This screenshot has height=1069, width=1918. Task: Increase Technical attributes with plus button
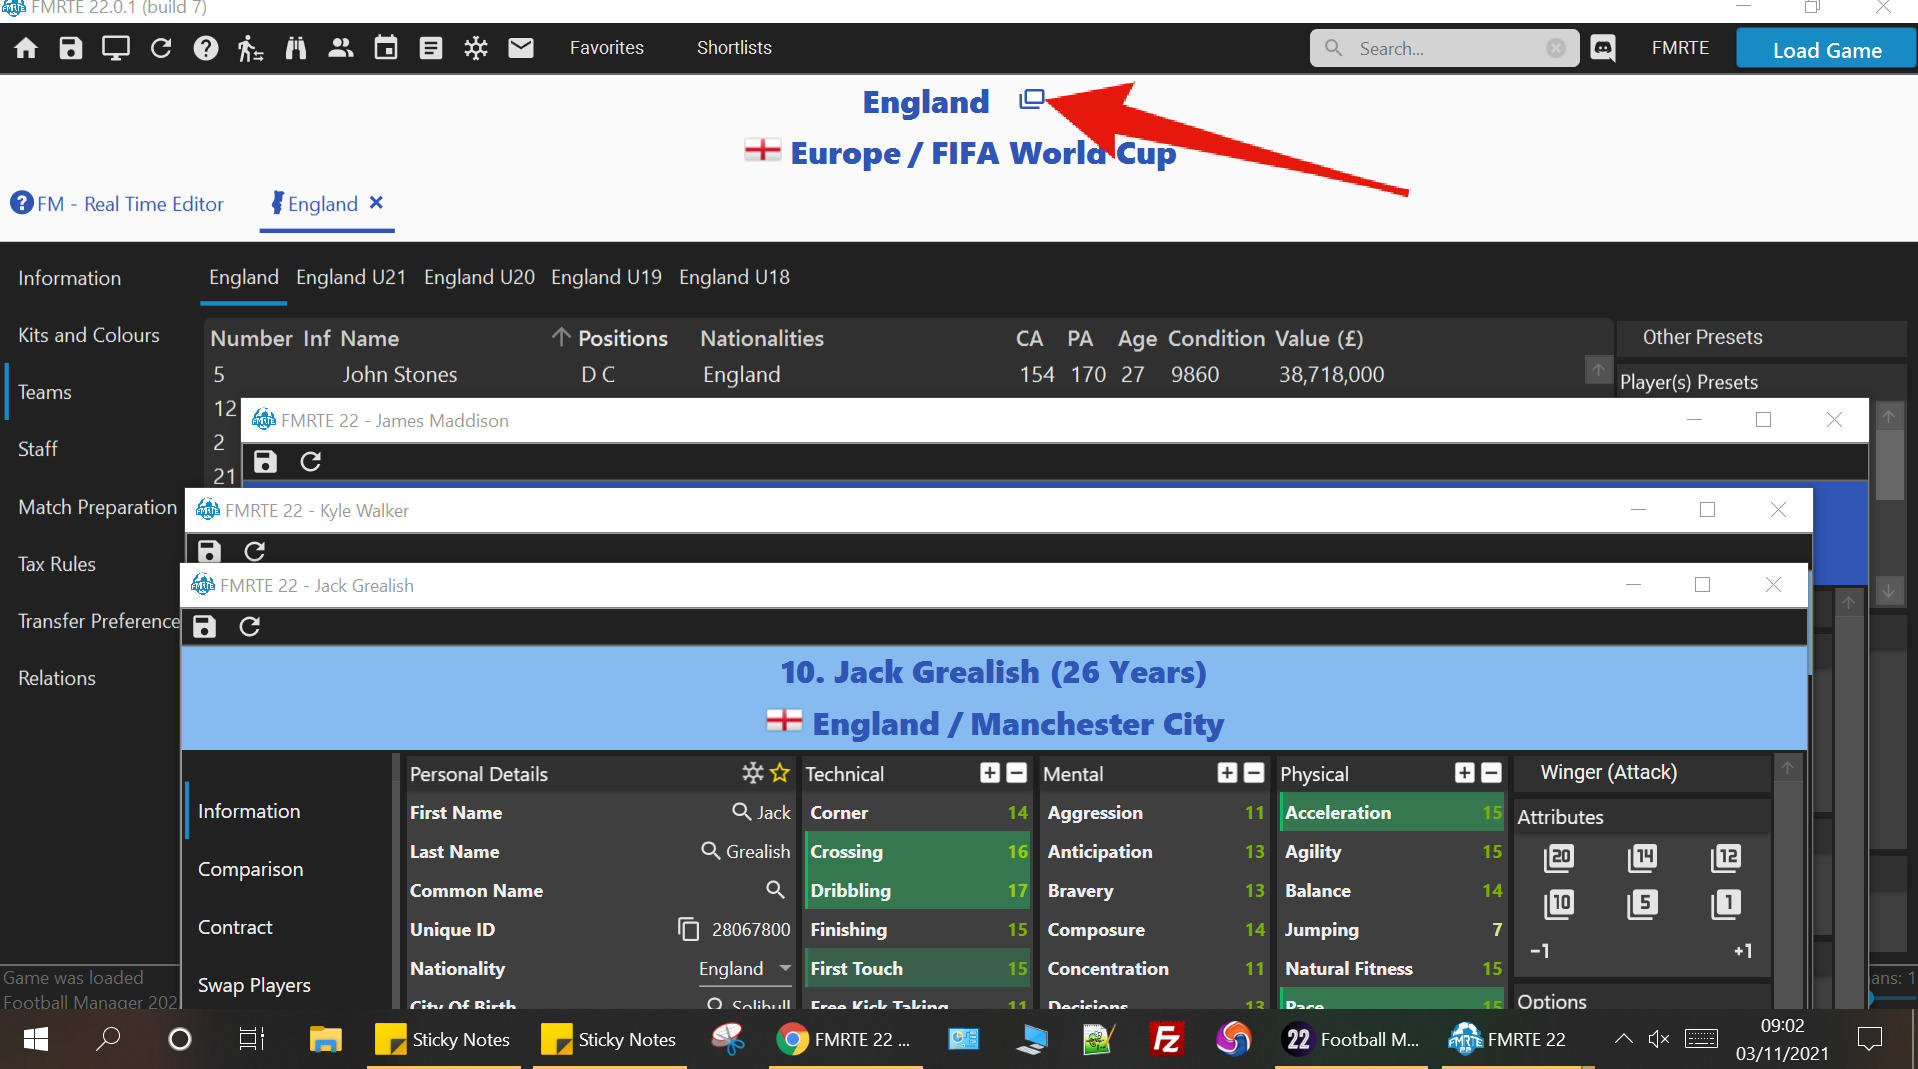pyautogui.click(x=990, y=773)
